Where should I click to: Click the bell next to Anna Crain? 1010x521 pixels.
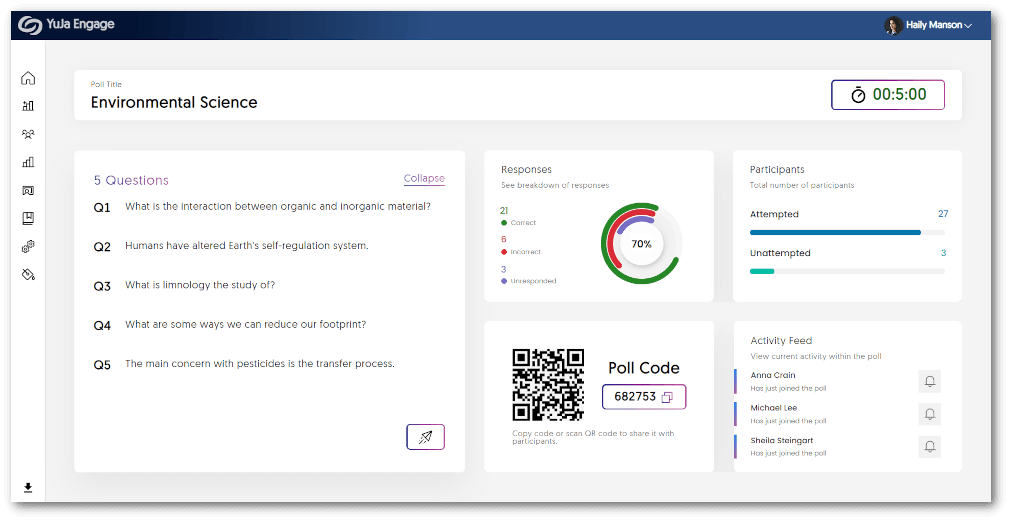929,381
